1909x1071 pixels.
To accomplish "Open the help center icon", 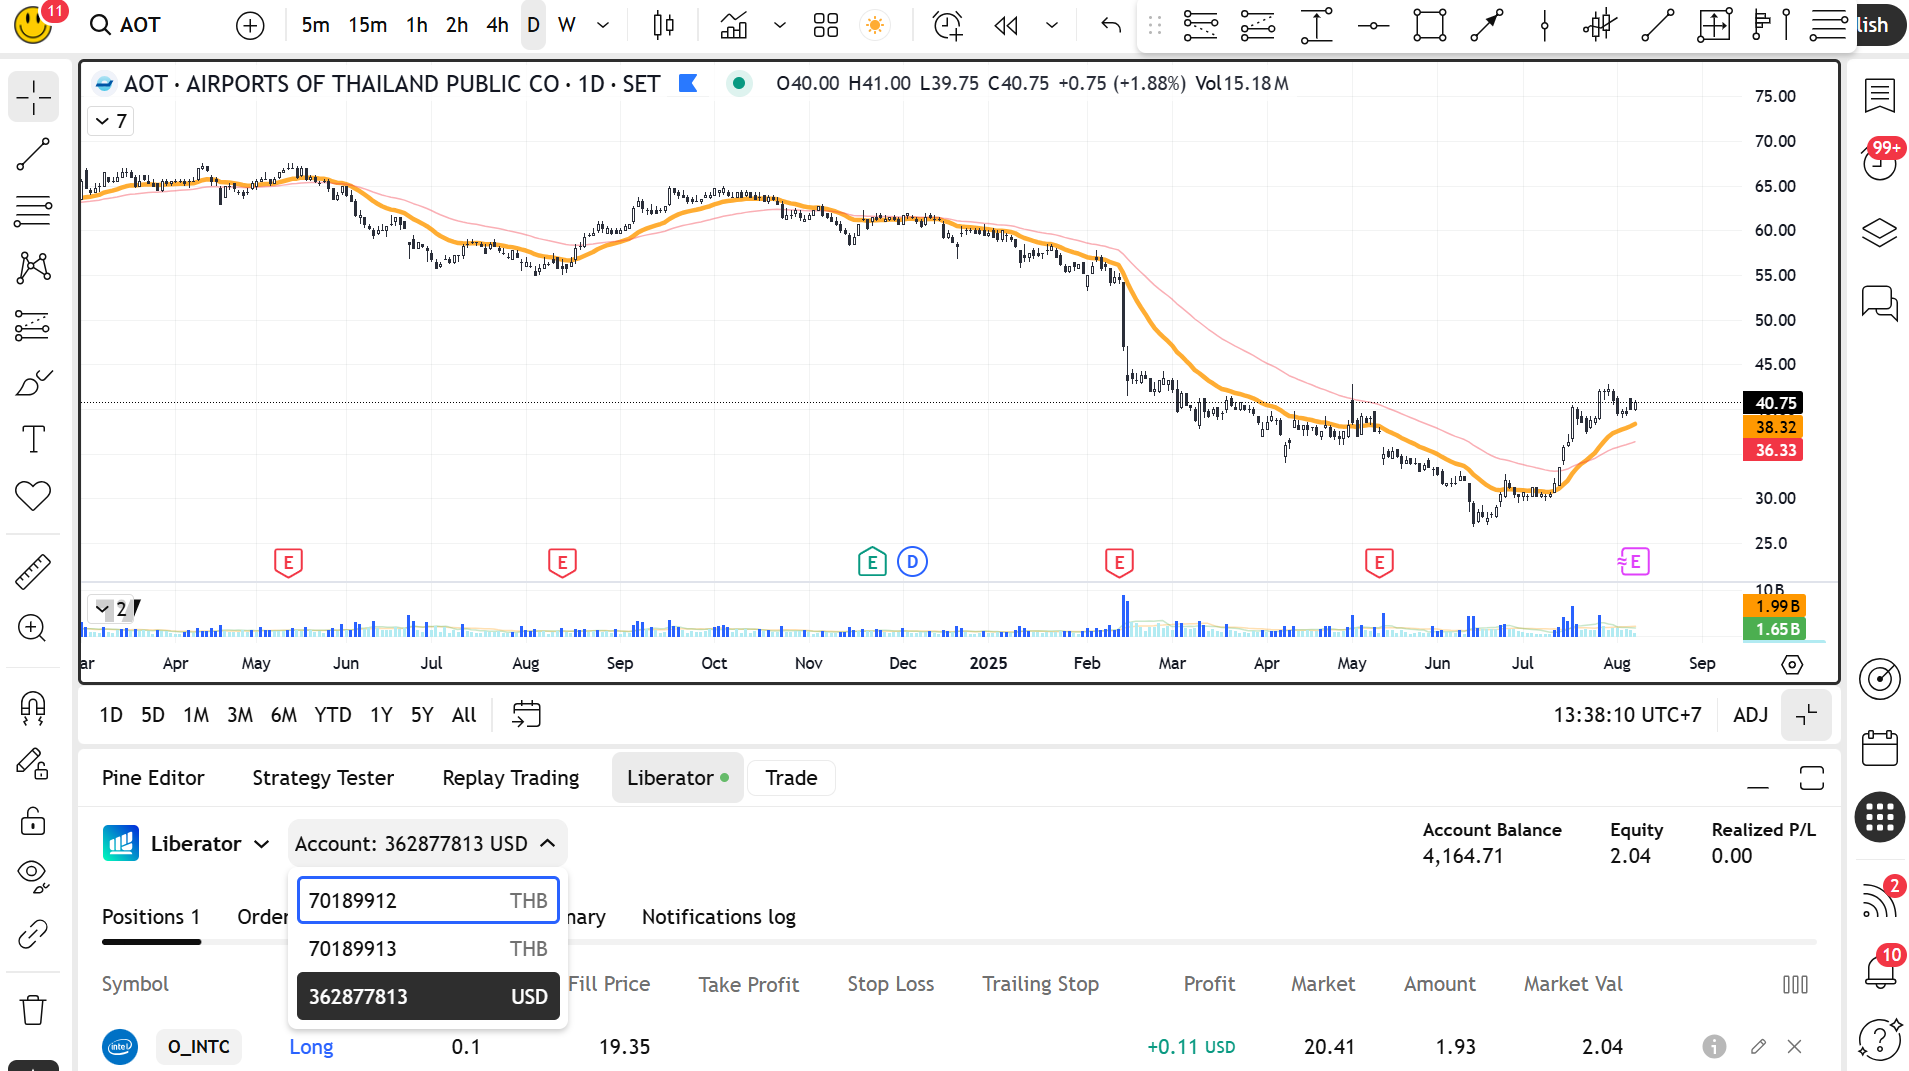I will pos(1880,1039).
